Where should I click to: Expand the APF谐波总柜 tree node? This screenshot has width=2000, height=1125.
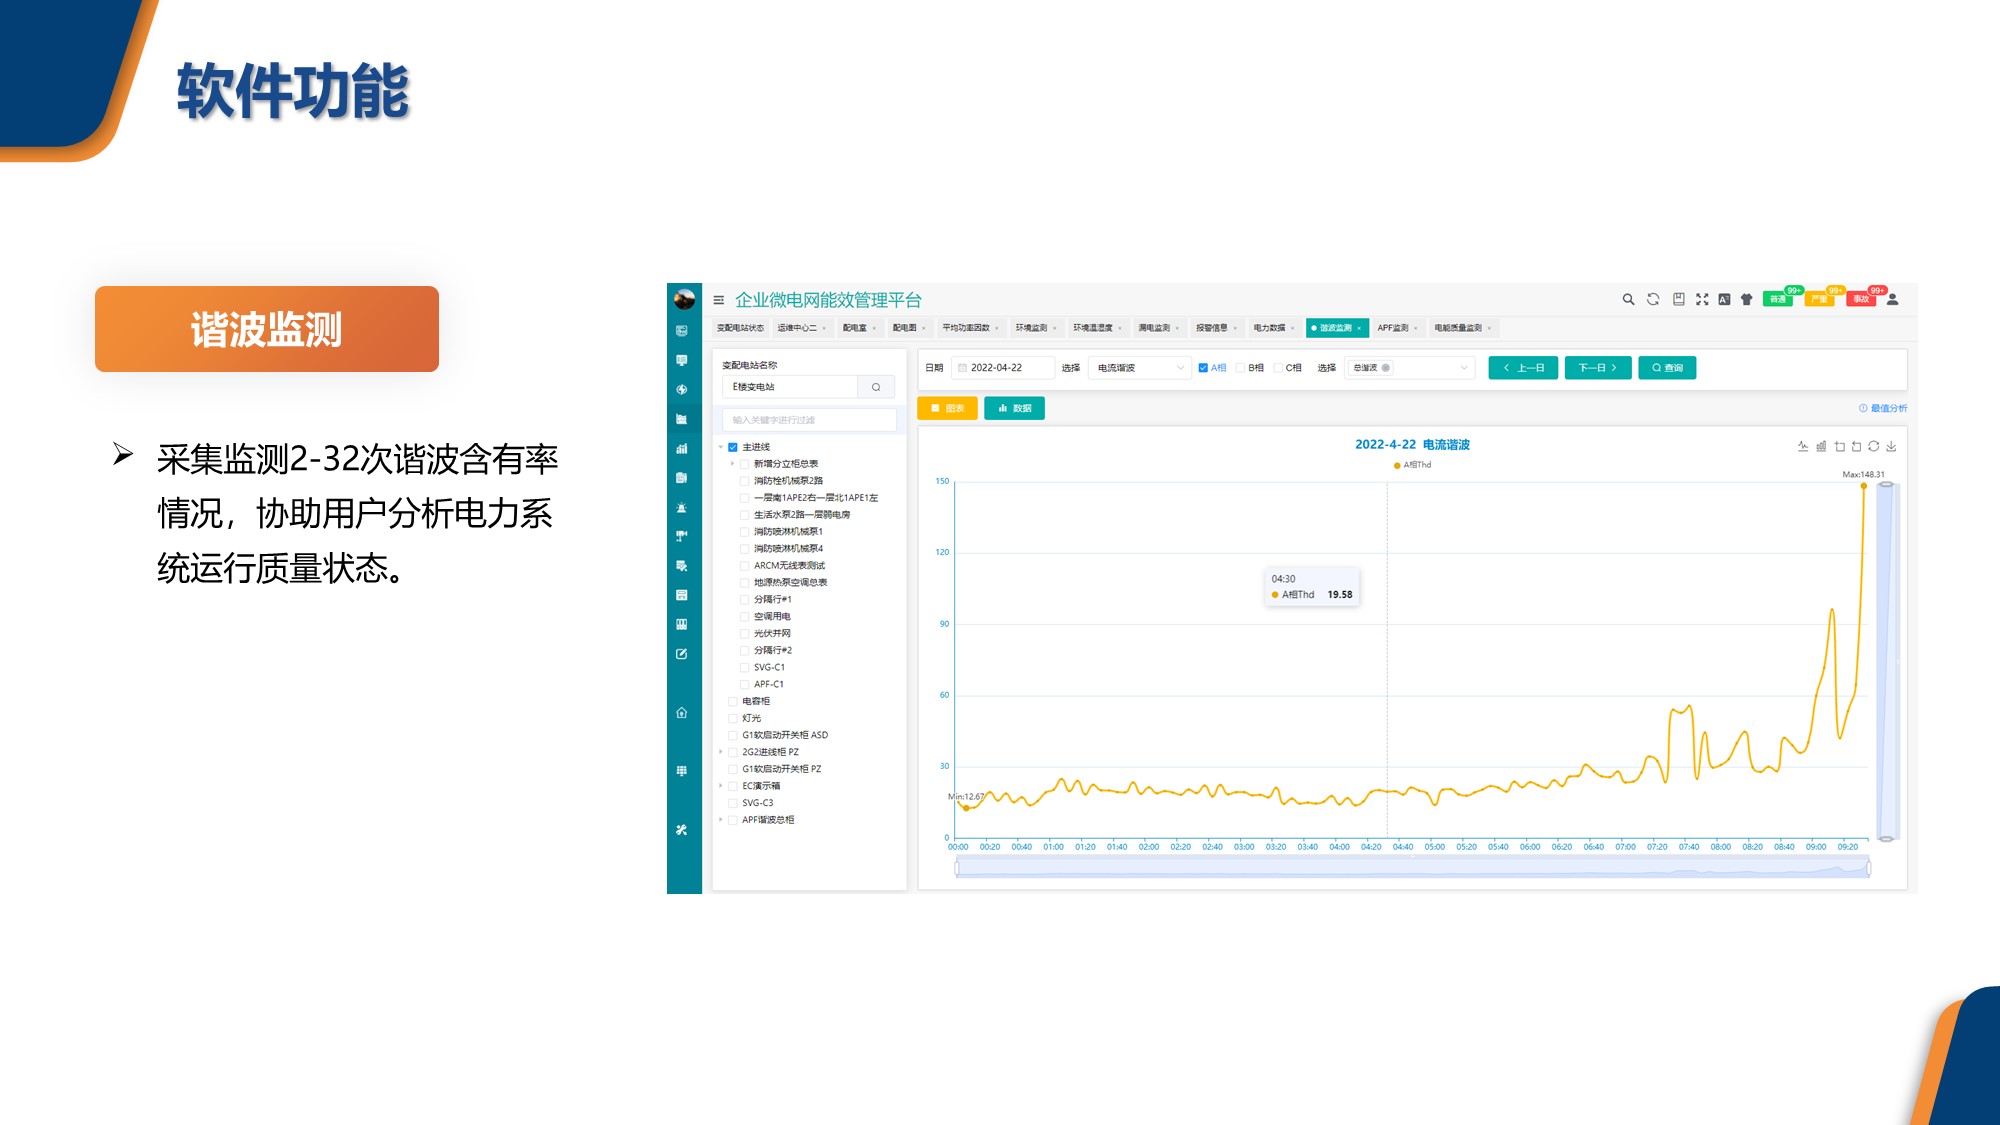coord(721,820)
